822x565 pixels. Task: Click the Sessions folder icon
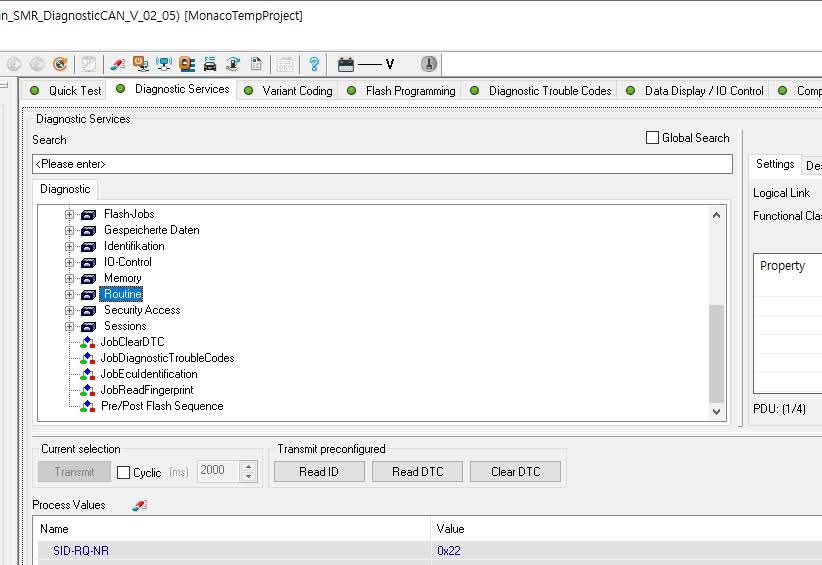point(89,327)
